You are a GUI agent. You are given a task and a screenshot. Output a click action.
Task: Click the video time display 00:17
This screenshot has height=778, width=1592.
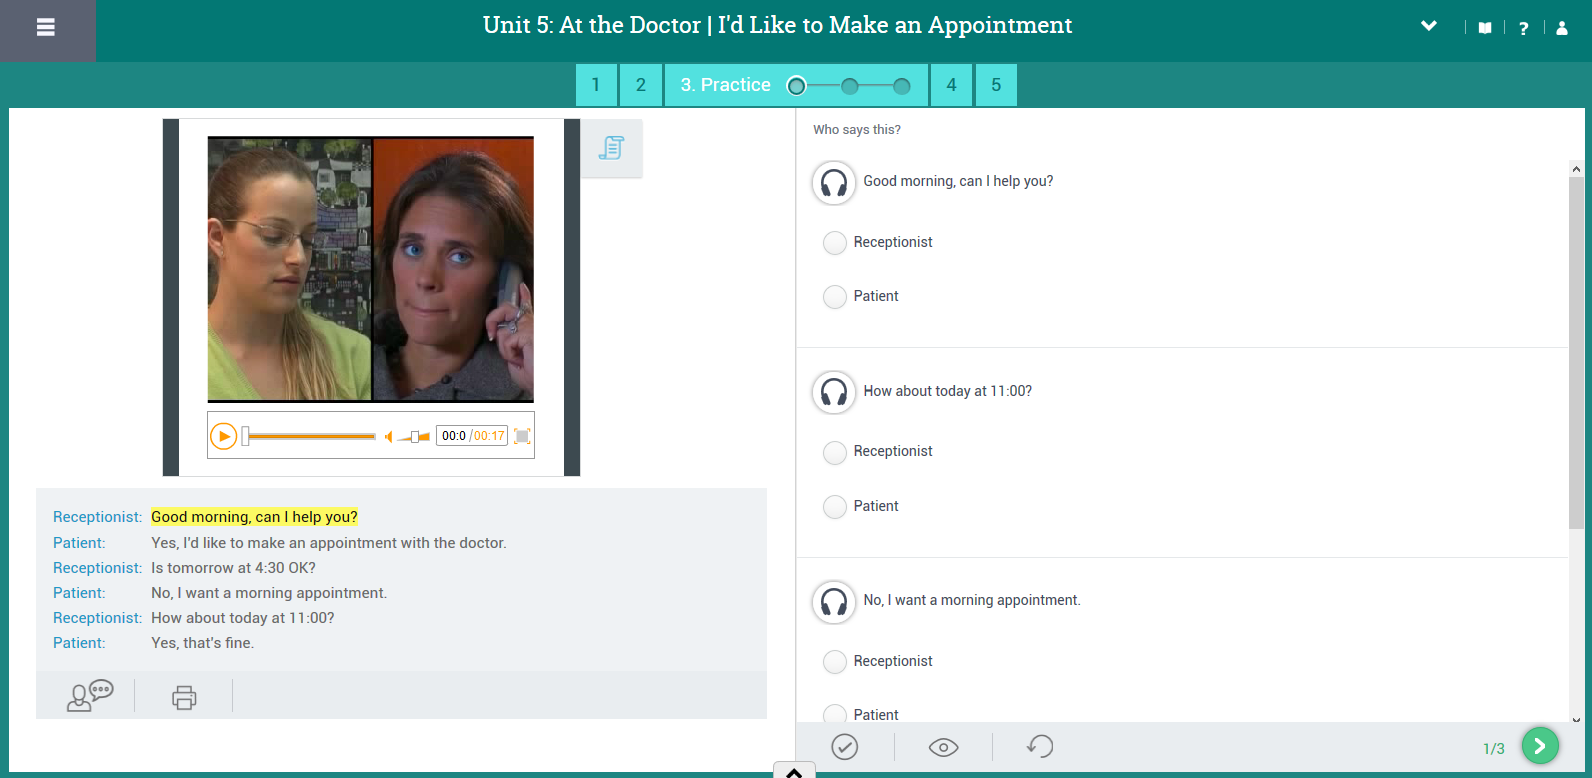489,436
